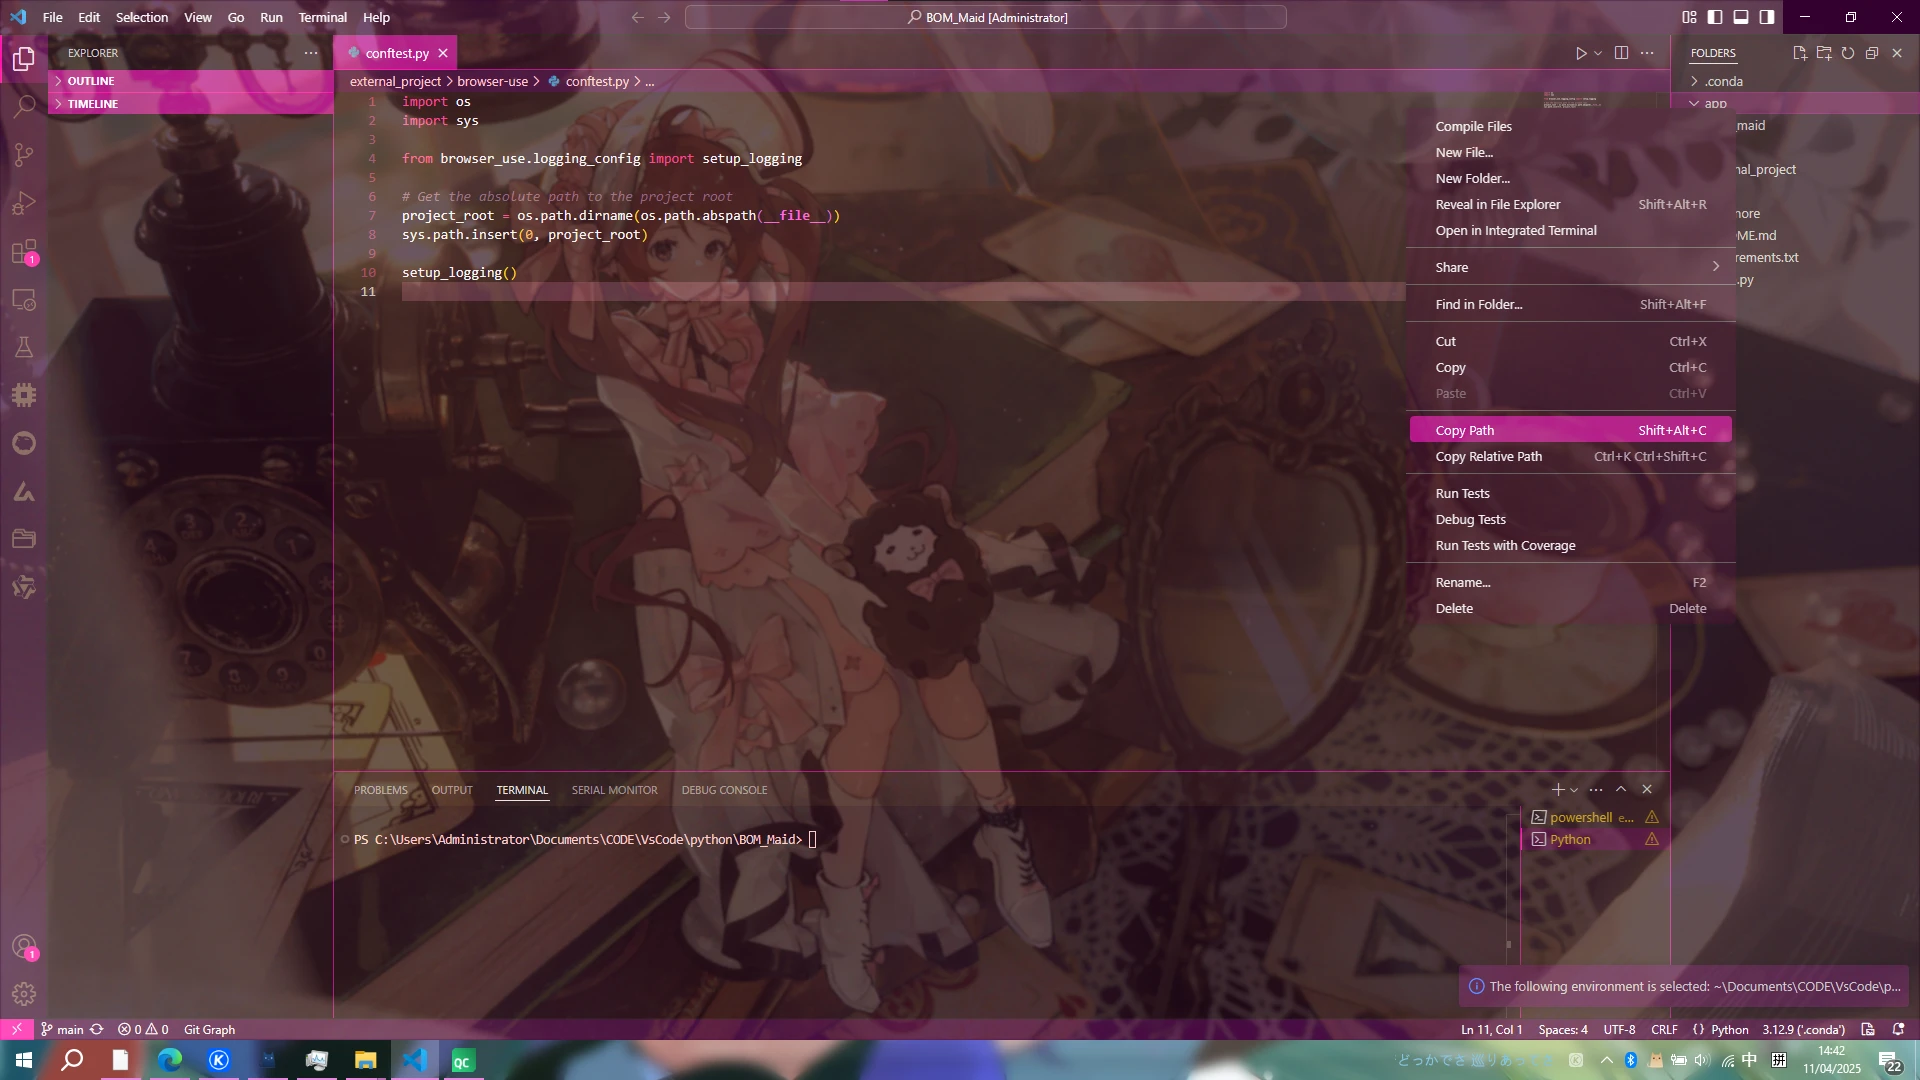
Task: Open the Source Control view
Action: (24, 155)
